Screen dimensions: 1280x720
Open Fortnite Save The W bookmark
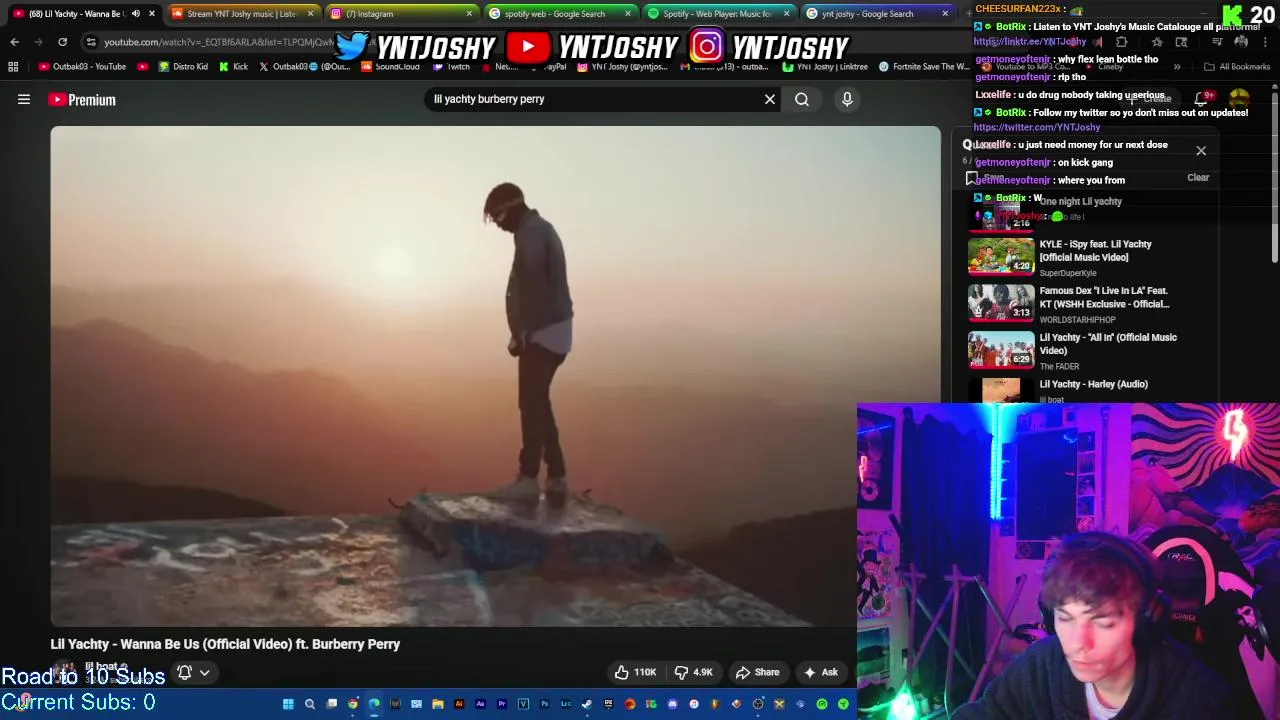(x=923, y=67)
